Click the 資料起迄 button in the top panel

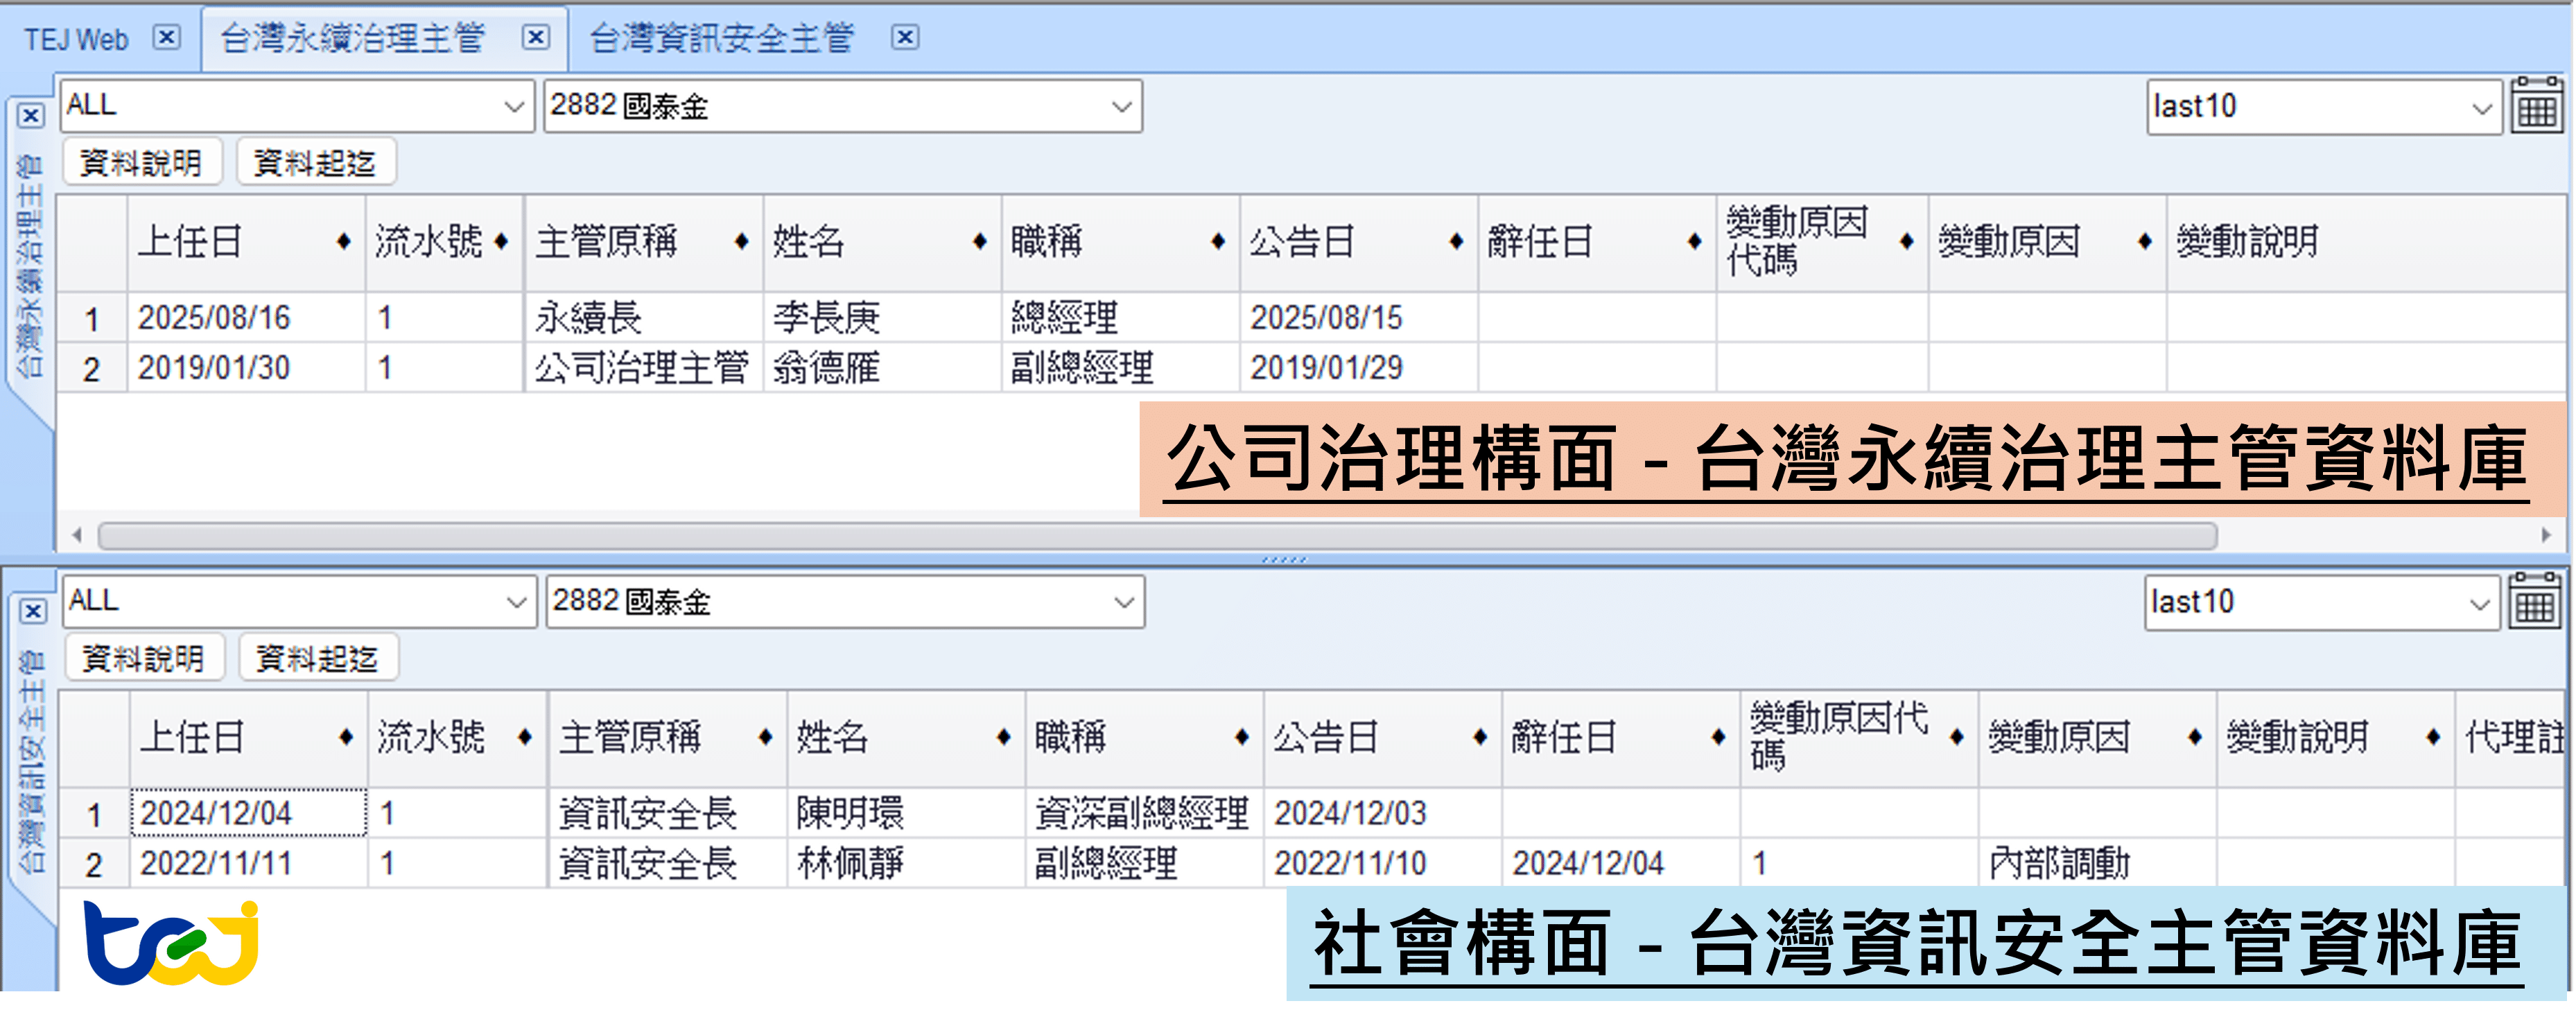coord(317,160)
